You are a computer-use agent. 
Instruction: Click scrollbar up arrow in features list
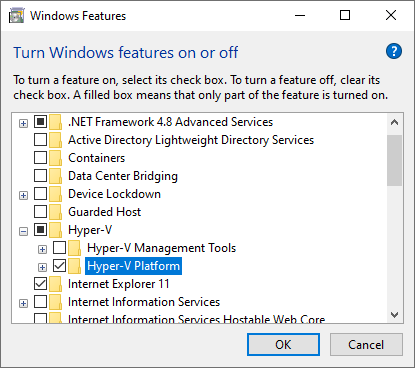[395, 123]
